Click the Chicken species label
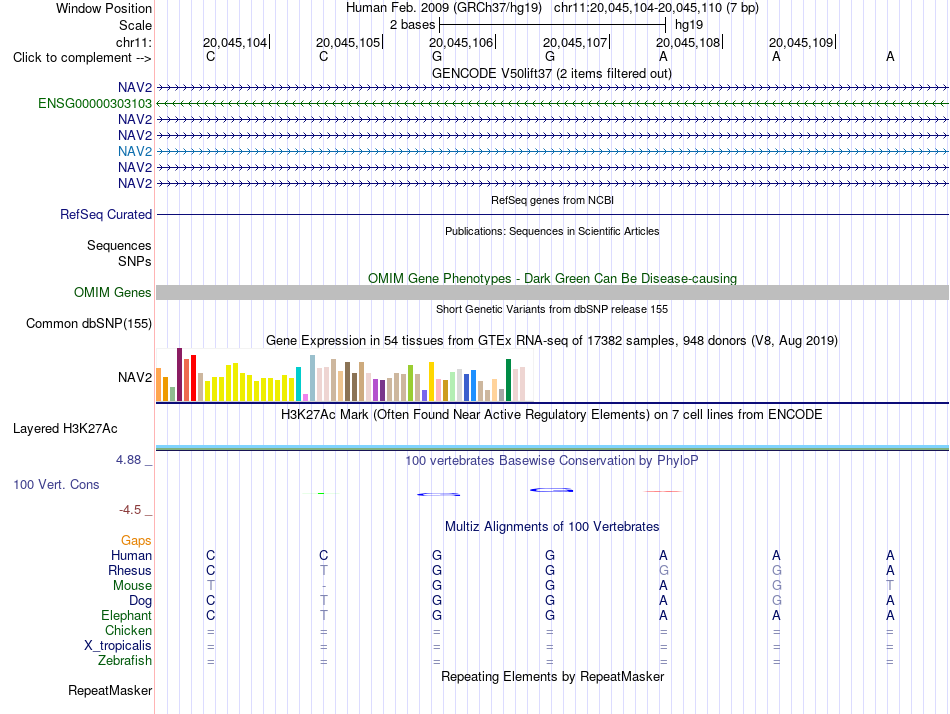 click(128, 631)
